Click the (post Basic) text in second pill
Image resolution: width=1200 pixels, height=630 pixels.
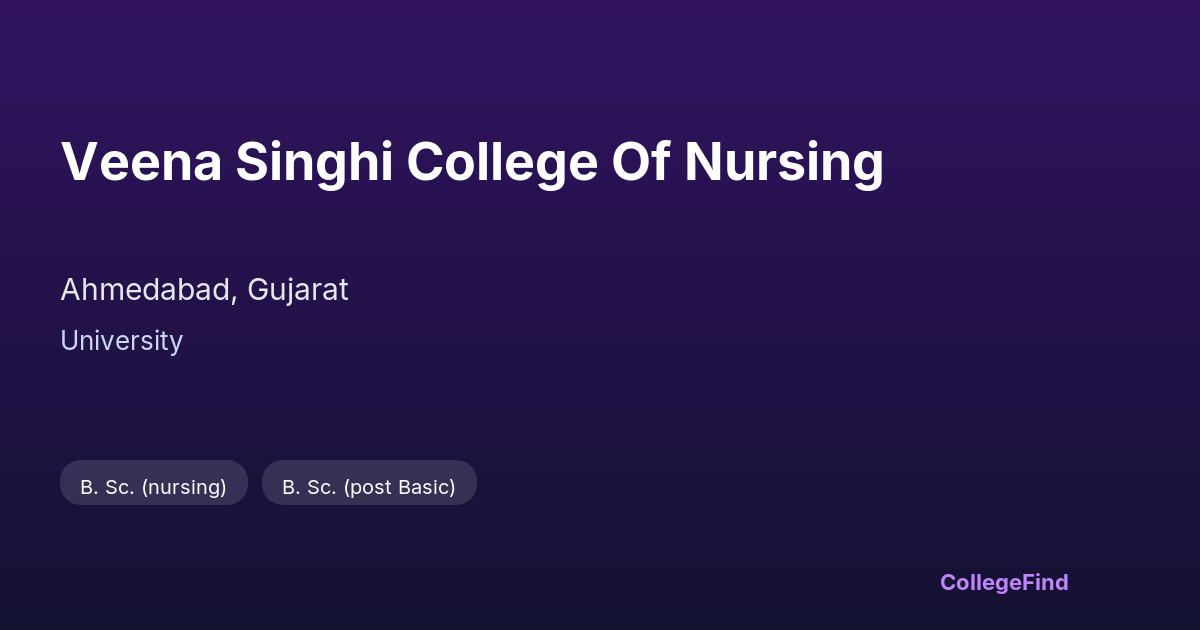[399, 487]
